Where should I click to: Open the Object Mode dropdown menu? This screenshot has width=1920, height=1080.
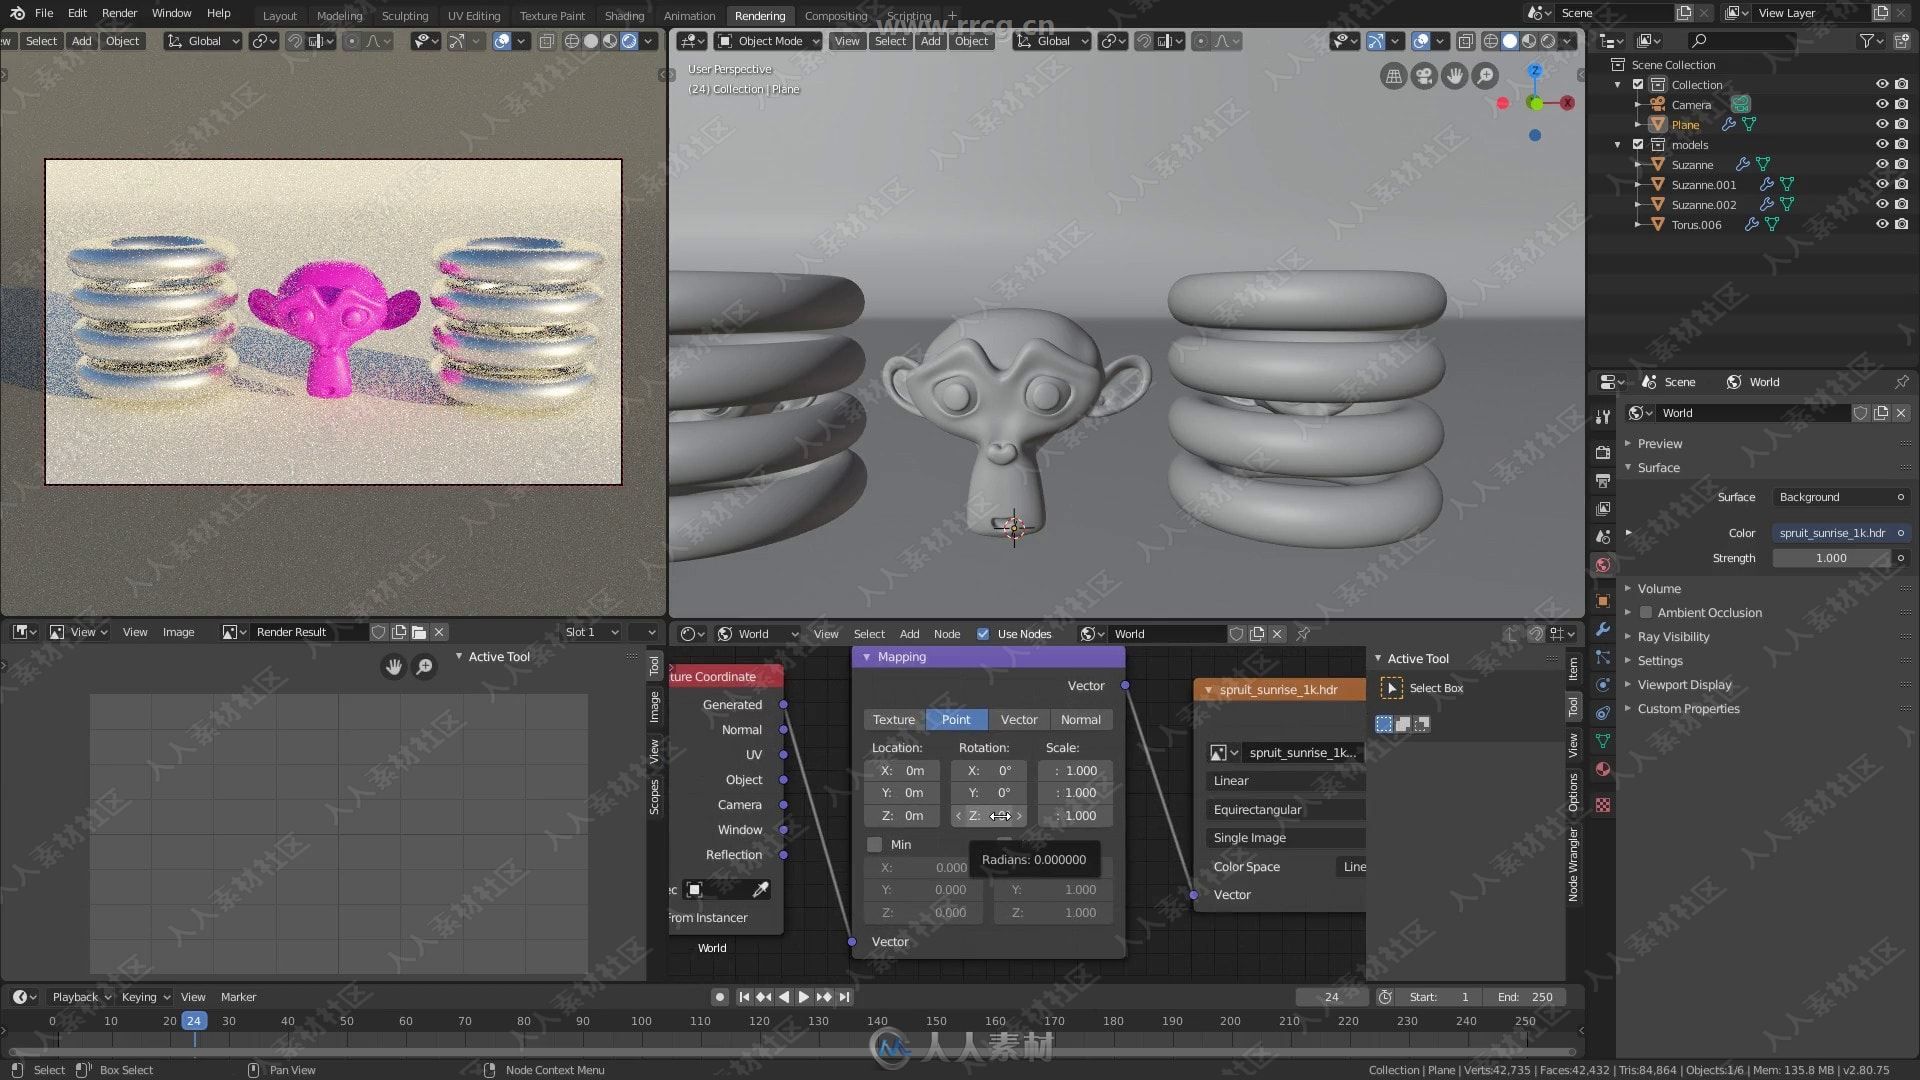point(765,42)
